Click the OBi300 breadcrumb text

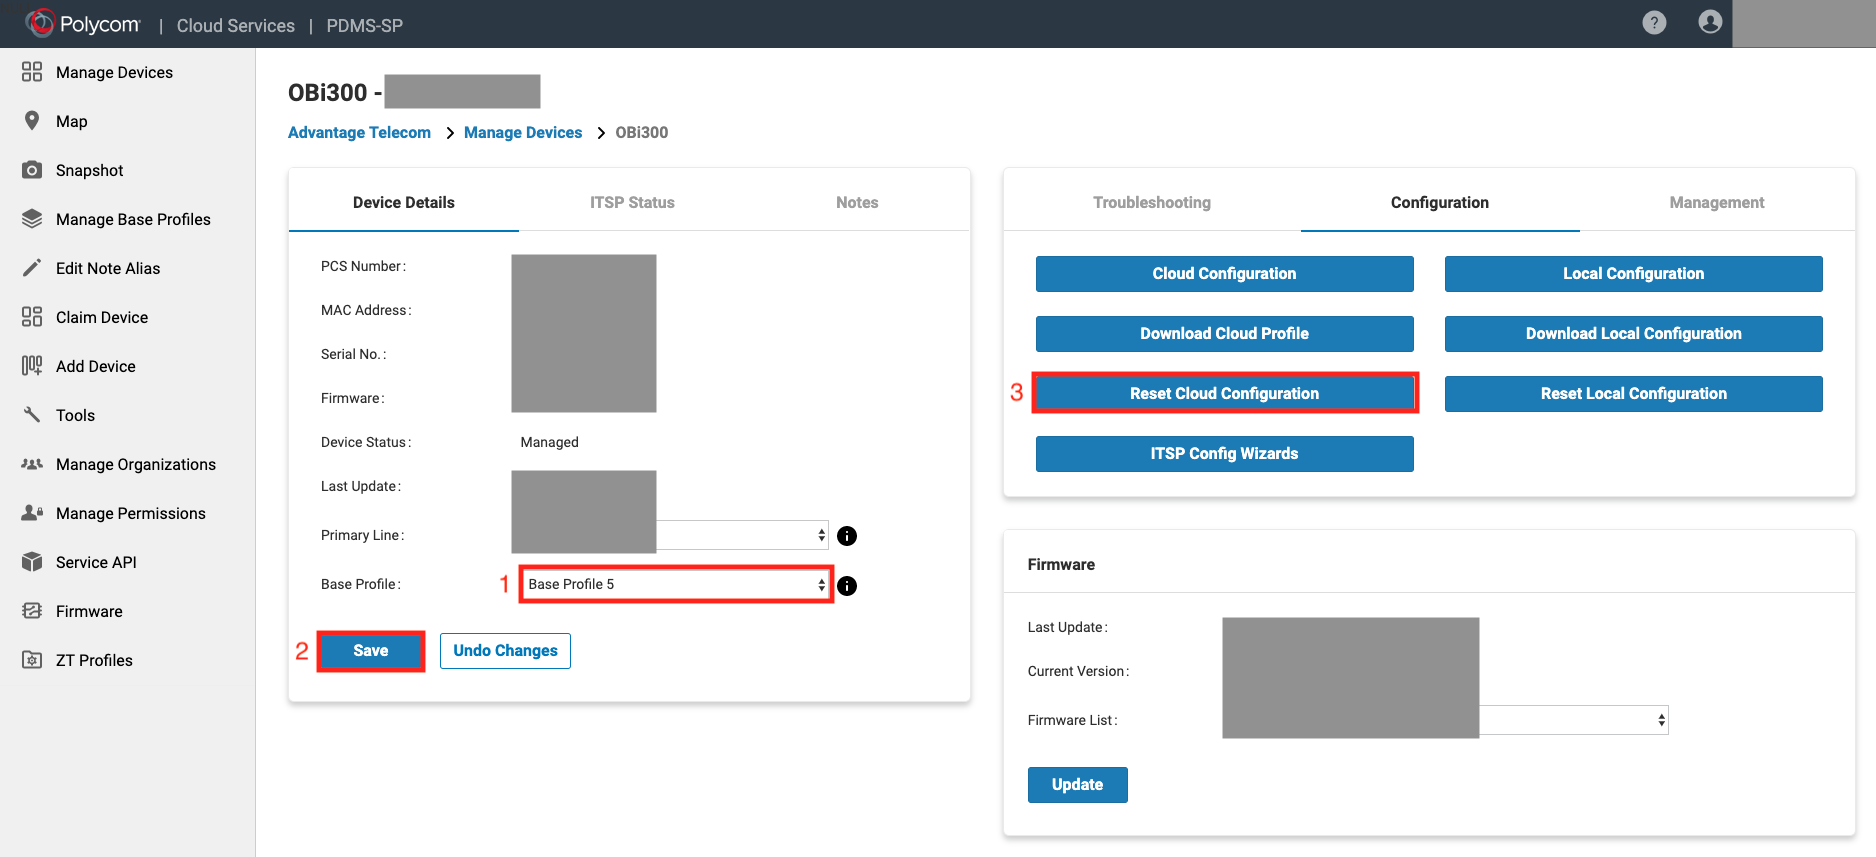pyautogui.click(x=641, y=132)
